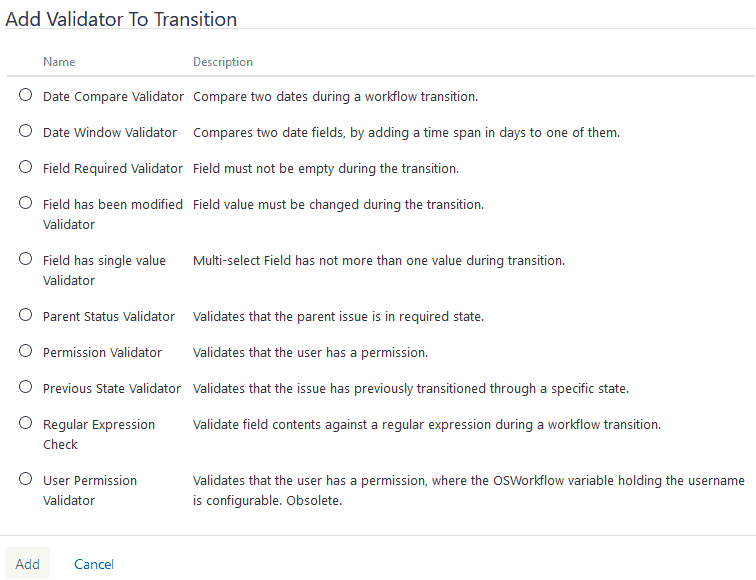The image size is (756, 580).
Task: Pick the Previous State Validator radio button
Action: click(x=26, y=387)
